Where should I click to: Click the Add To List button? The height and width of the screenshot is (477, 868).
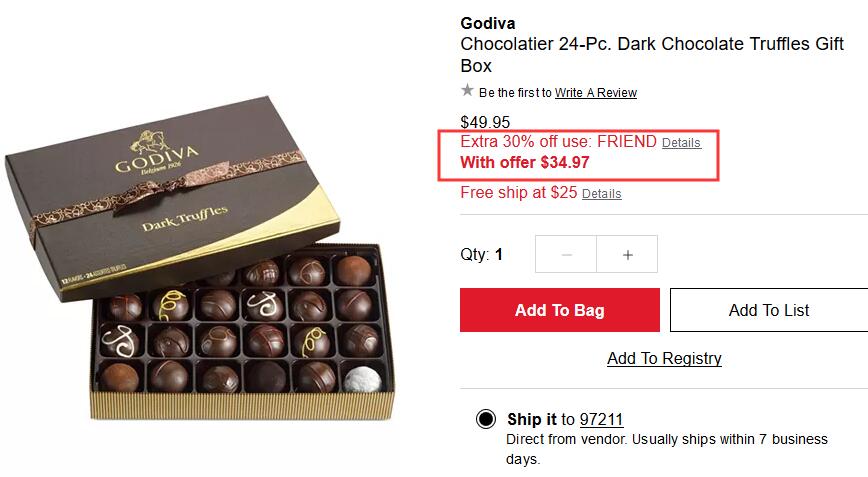pos(769,310)
